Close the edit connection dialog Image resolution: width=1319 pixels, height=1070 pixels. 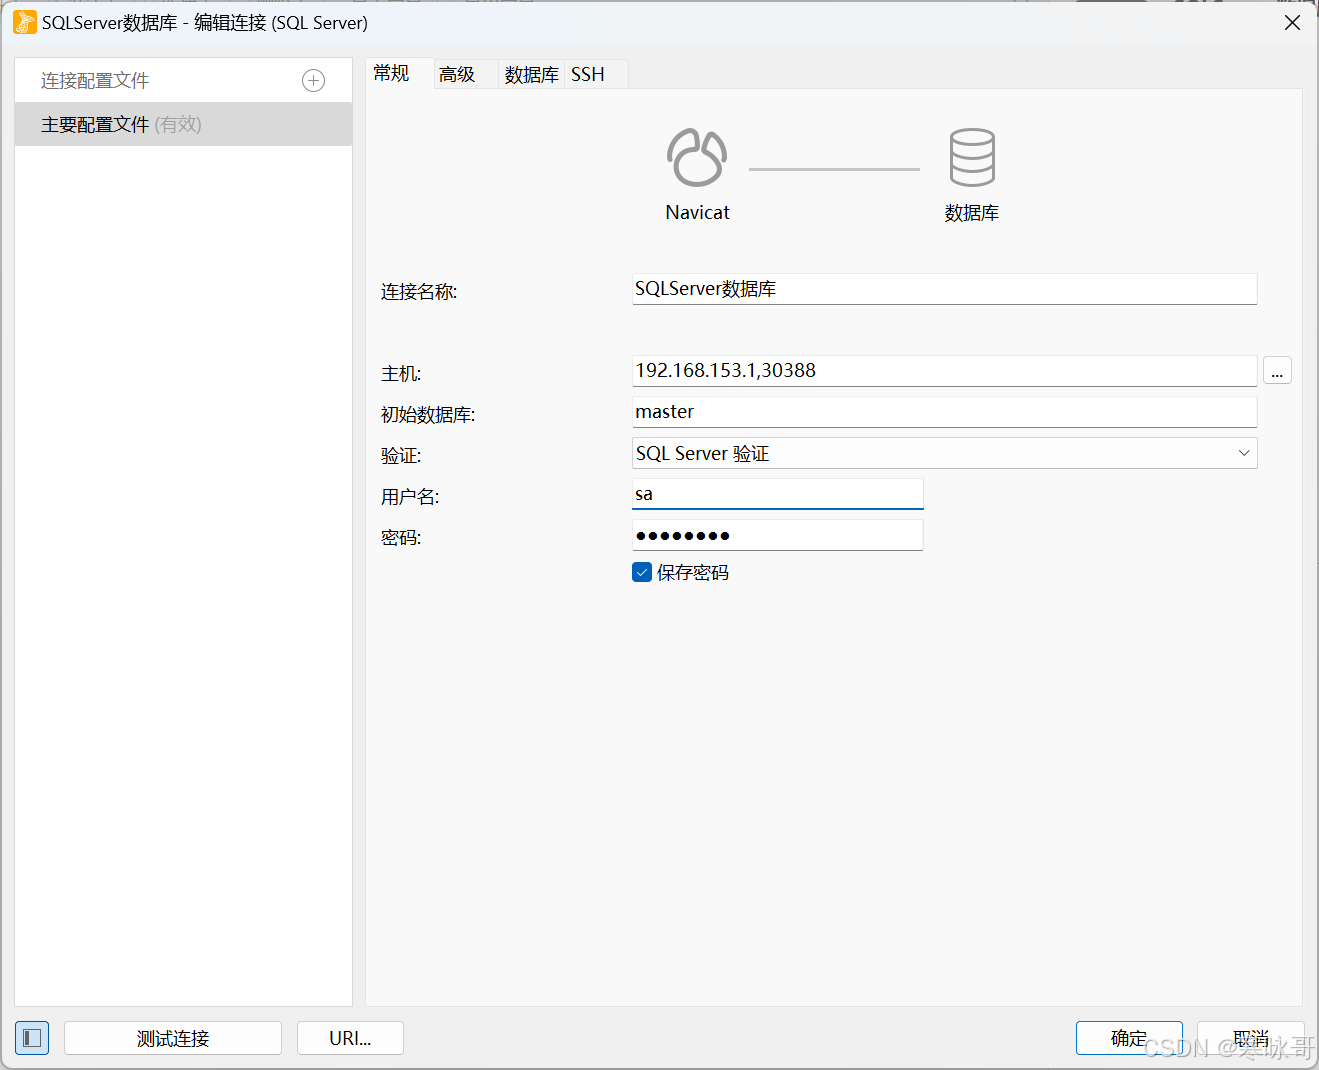(1292, 22)
